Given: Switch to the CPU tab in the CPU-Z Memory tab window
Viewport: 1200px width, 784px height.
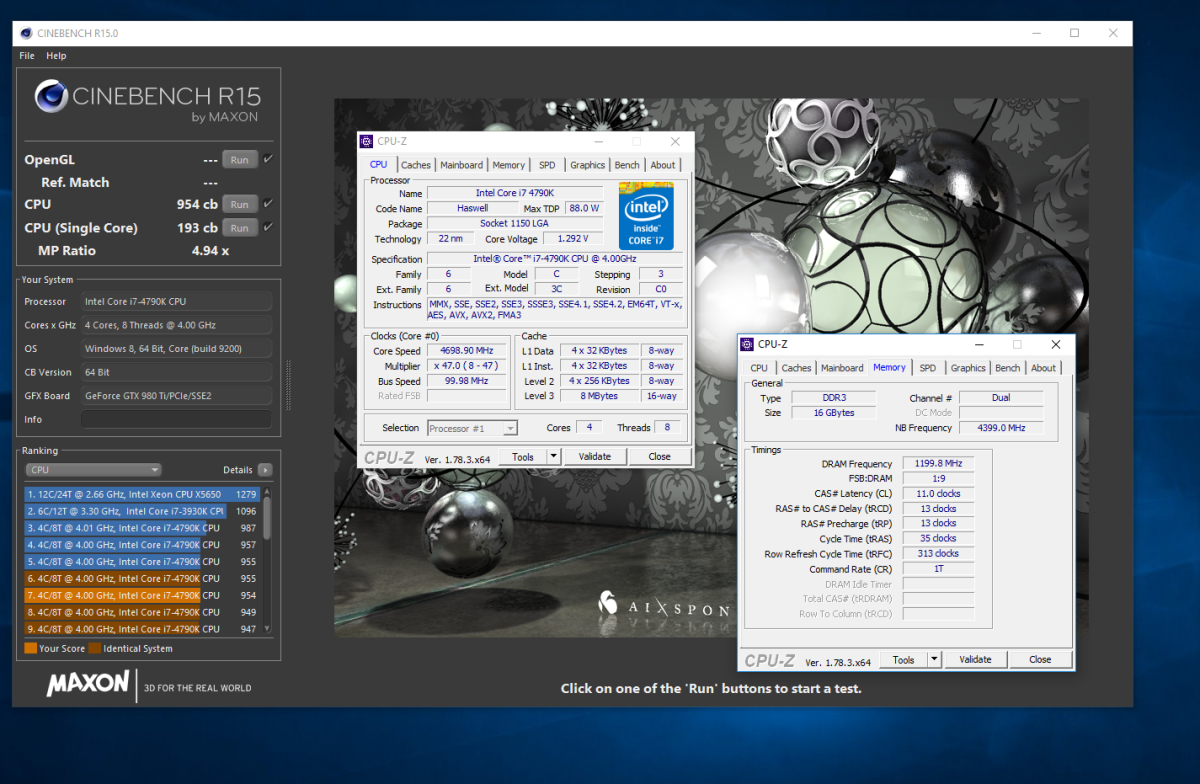Looking at the screenshot, I should coord(759,368).
